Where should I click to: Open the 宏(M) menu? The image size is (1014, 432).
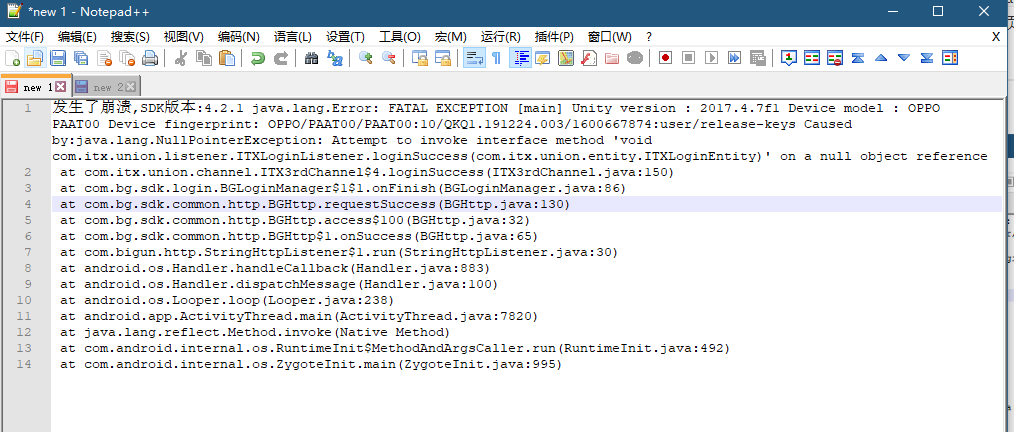click(451, 37)
